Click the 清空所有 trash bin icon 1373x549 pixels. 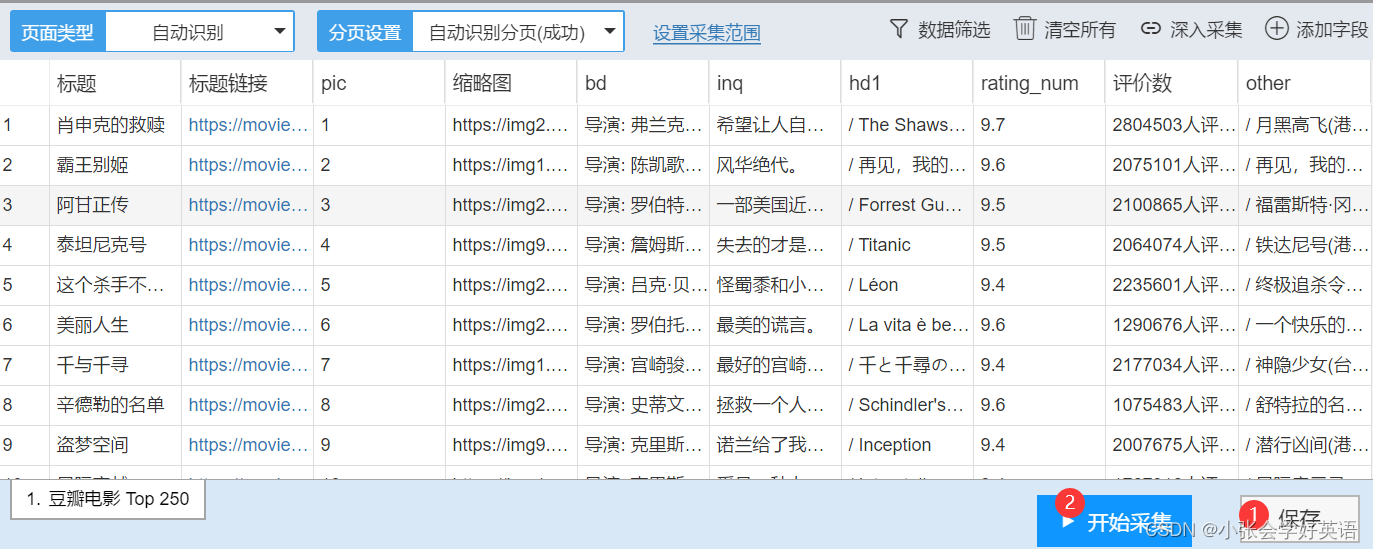coord(1024,28)
